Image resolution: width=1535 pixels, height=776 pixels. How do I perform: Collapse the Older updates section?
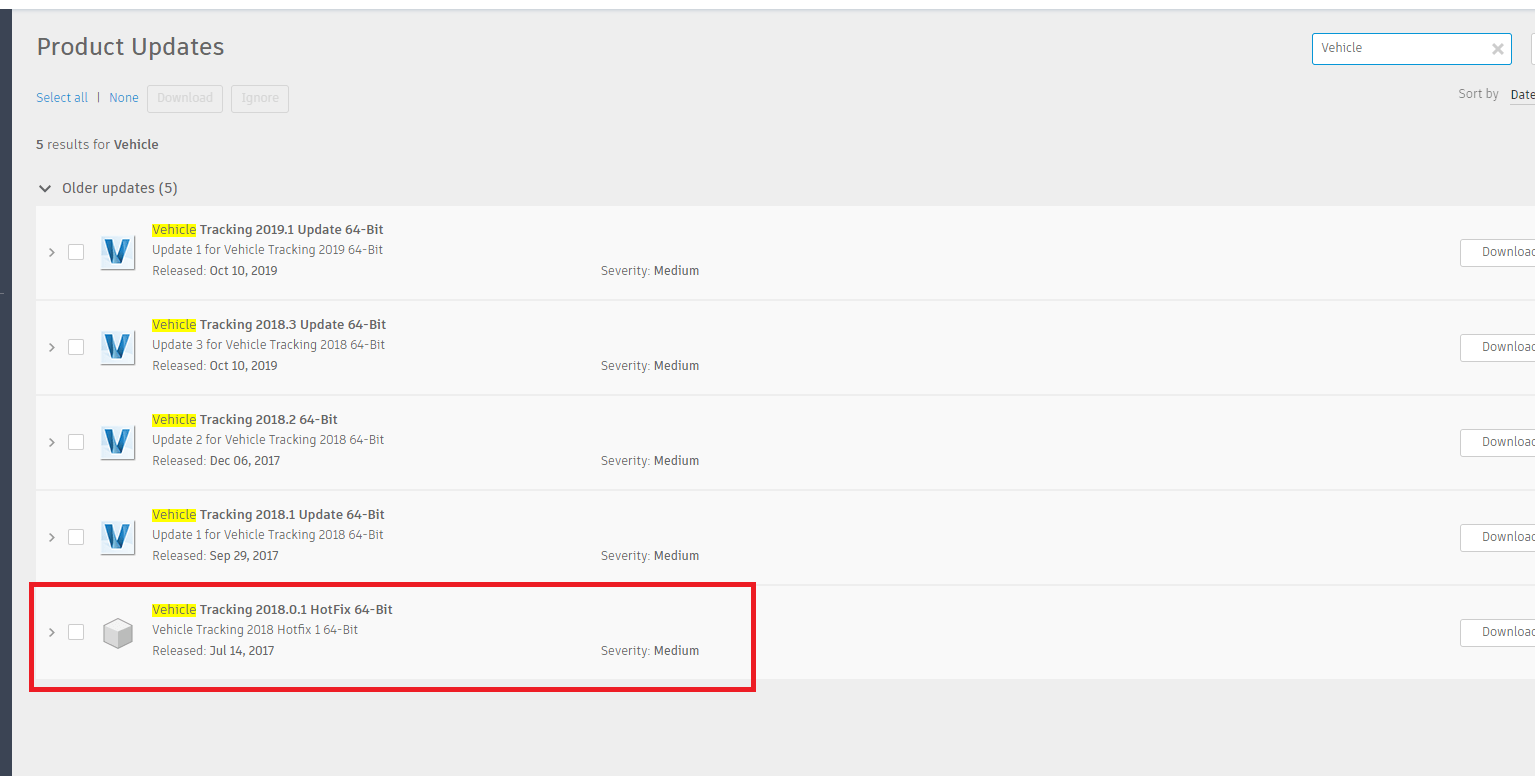coord(44,188)
